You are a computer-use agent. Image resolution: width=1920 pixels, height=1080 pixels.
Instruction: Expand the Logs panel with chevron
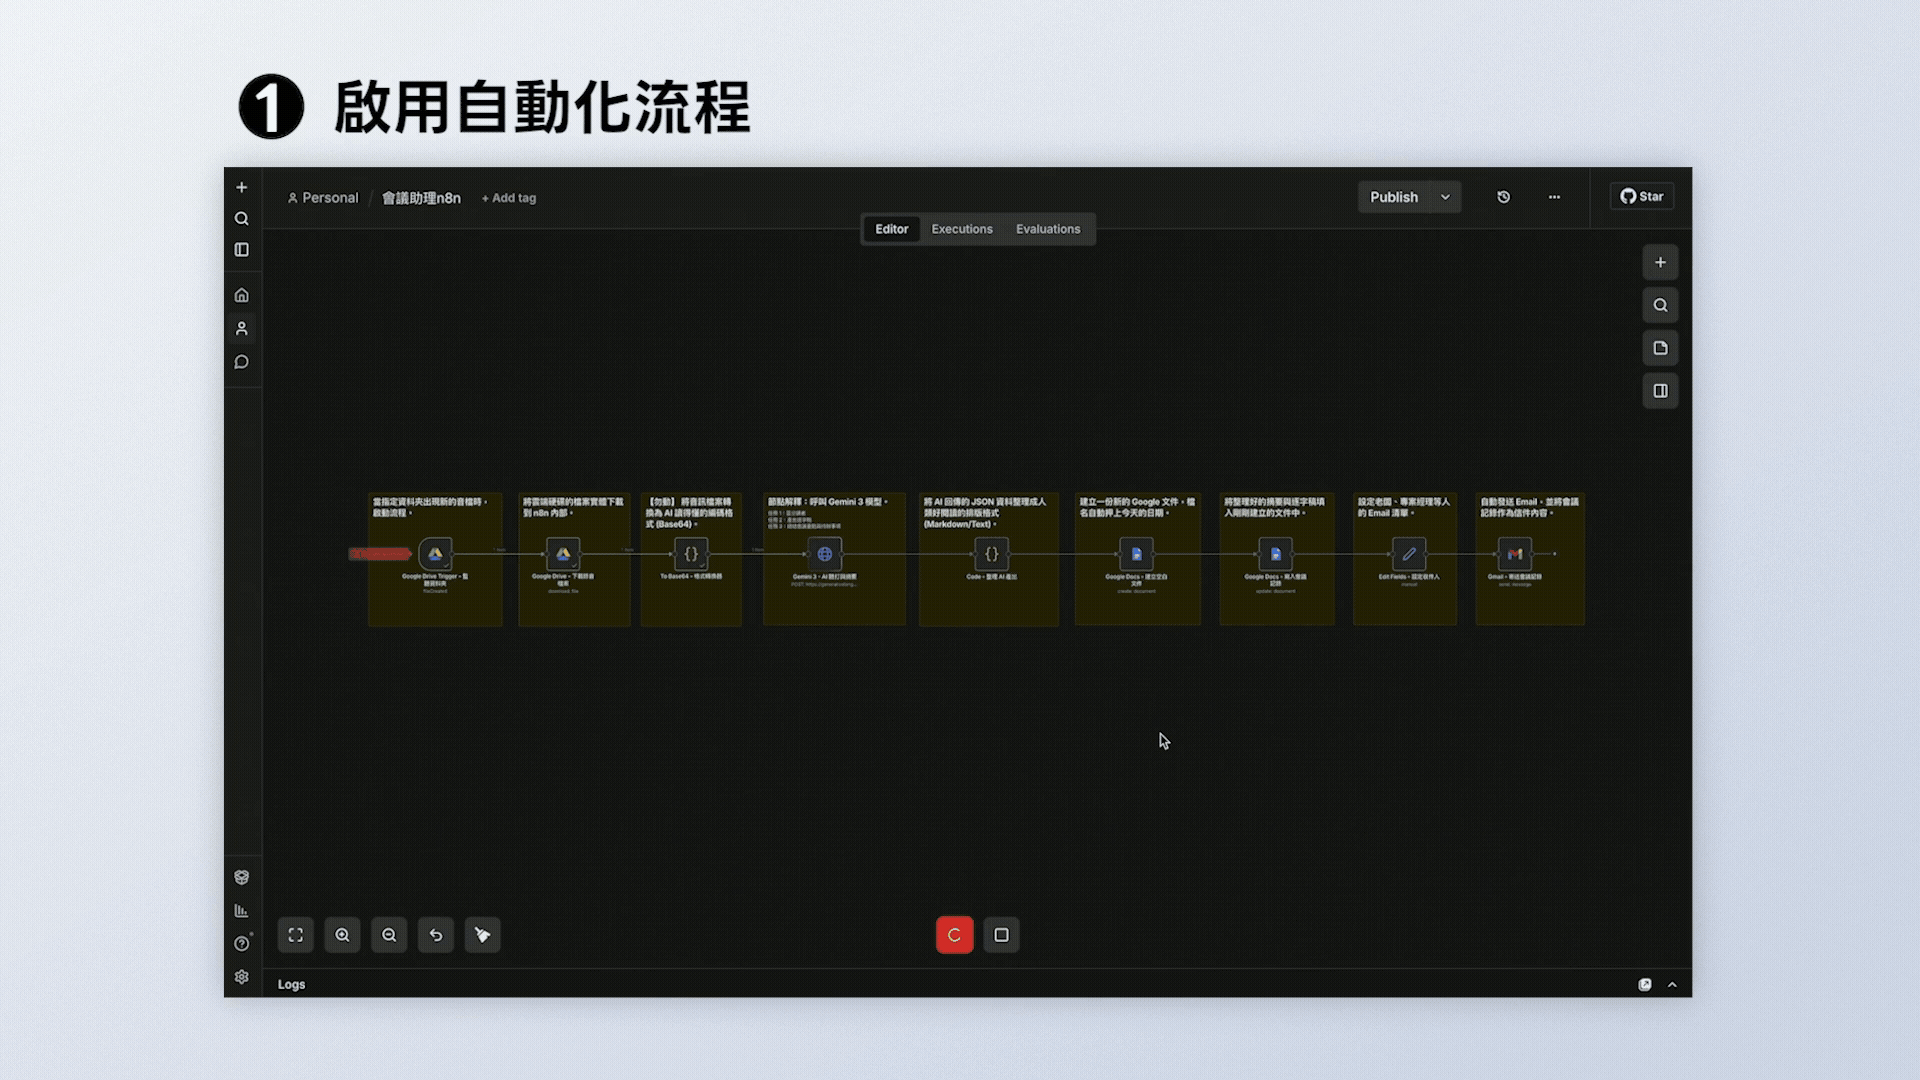tap(1672, 985)
